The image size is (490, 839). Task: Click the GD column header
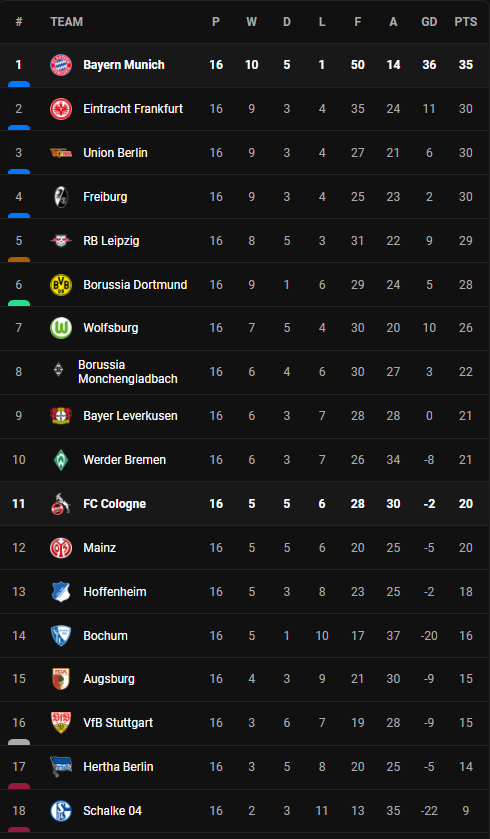[x=430, y=22]
